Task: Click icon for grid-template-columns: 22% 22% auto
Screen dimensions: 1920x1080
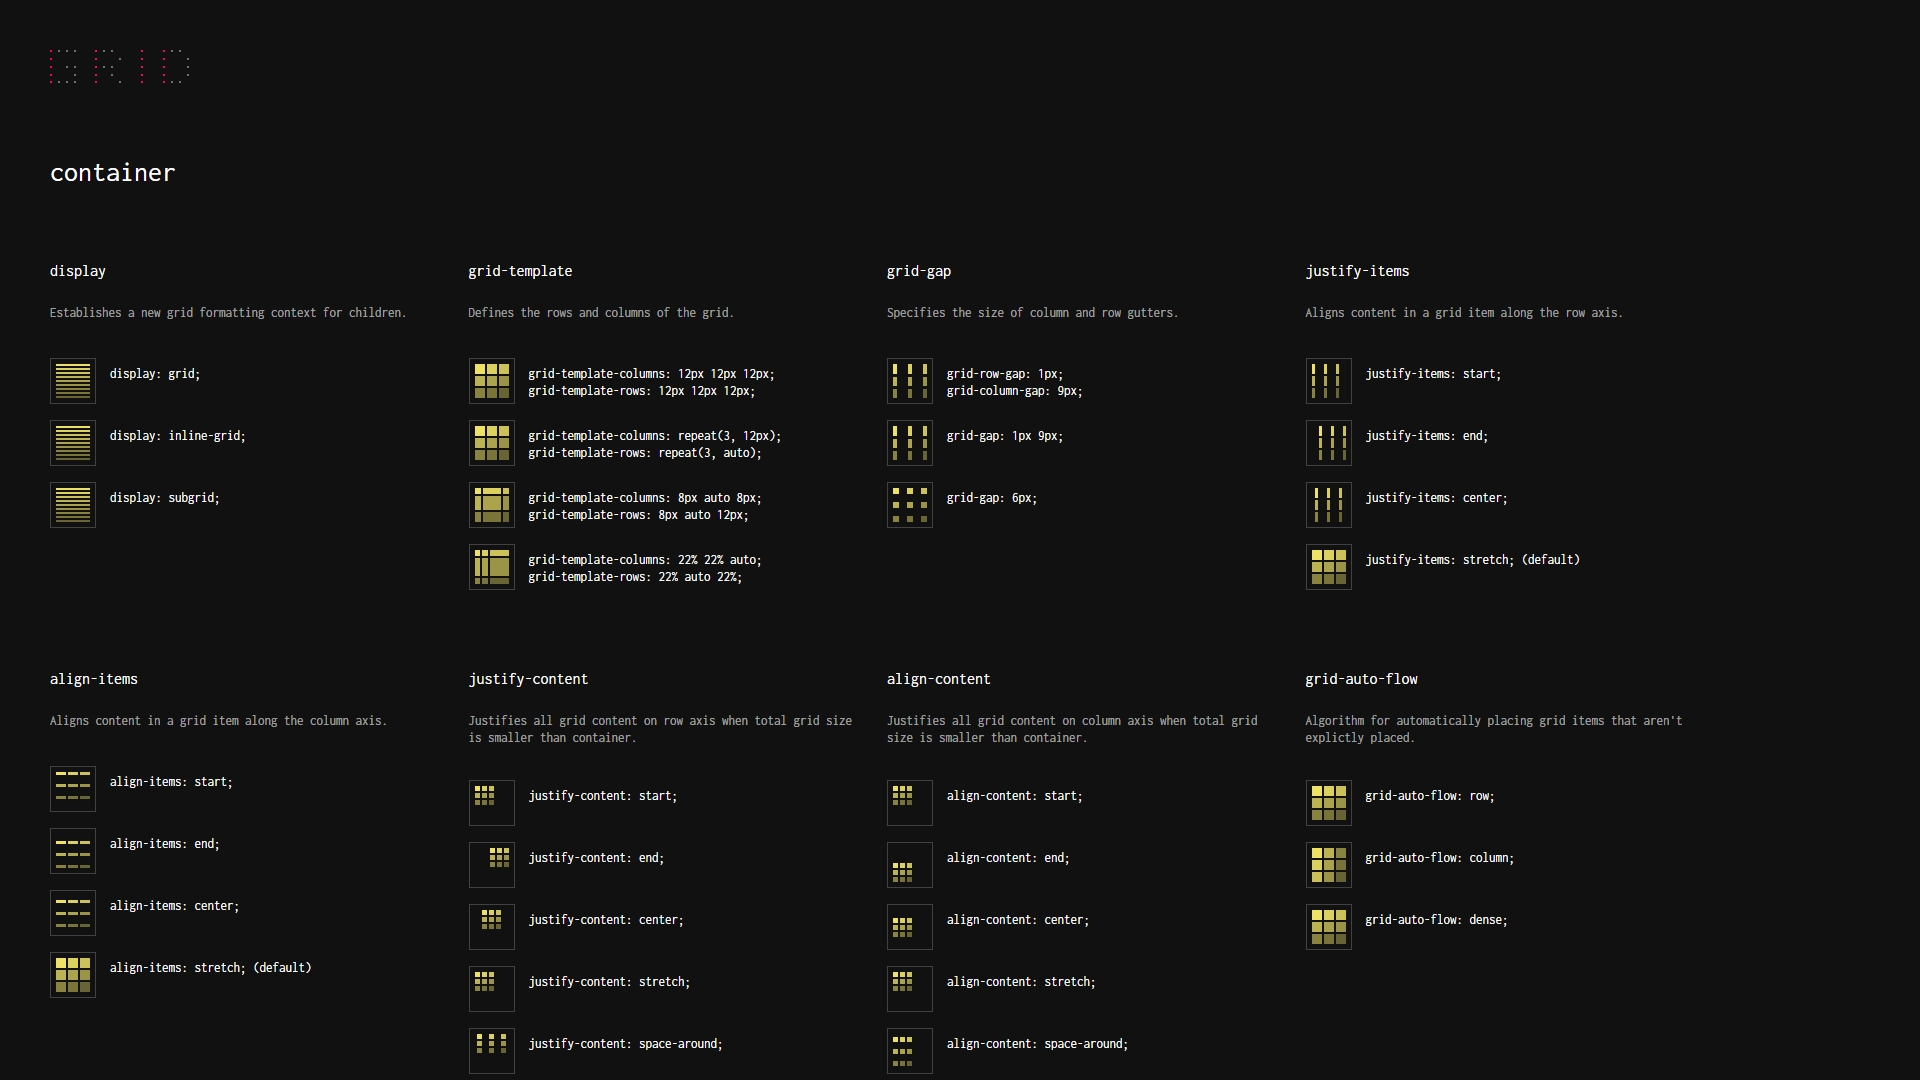Action: [x=492, y=567]
